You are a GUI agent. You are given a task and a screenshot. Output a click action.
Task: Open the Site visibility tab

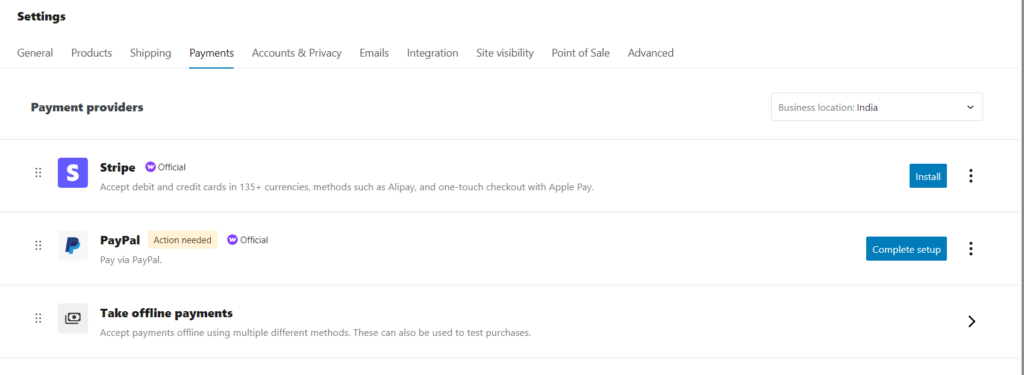[x=505, y=53]
